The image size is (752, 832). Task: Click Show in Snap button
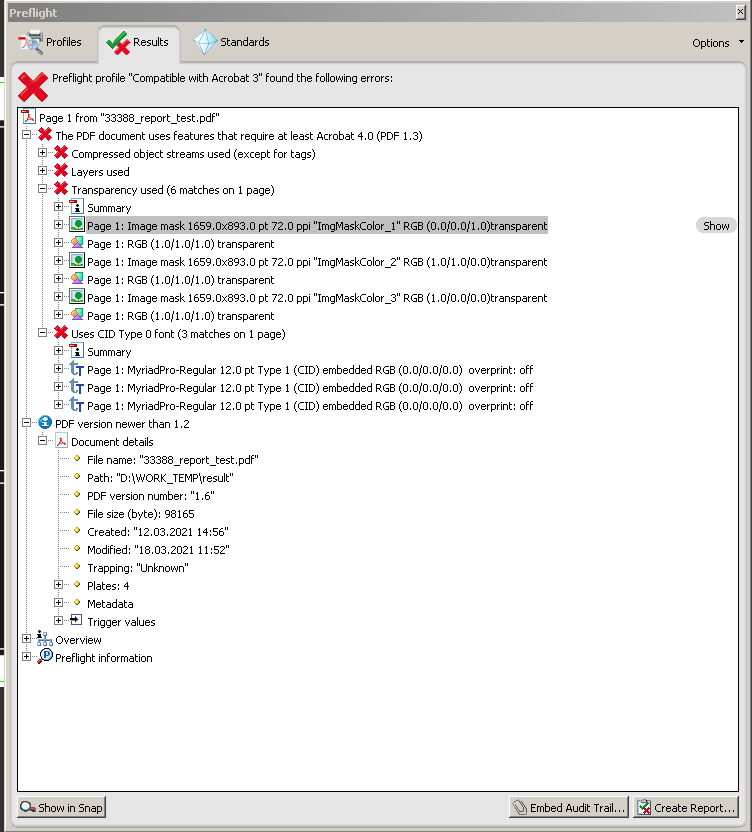point(62,808)
